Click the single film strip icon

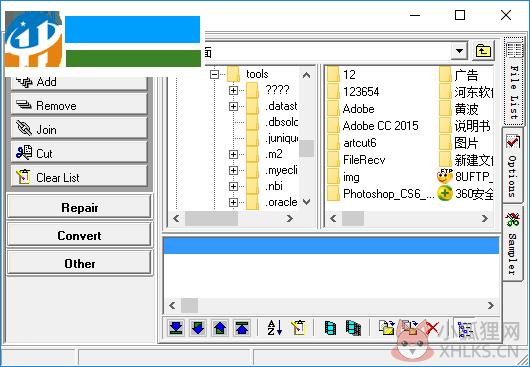[x=330, y=328]
